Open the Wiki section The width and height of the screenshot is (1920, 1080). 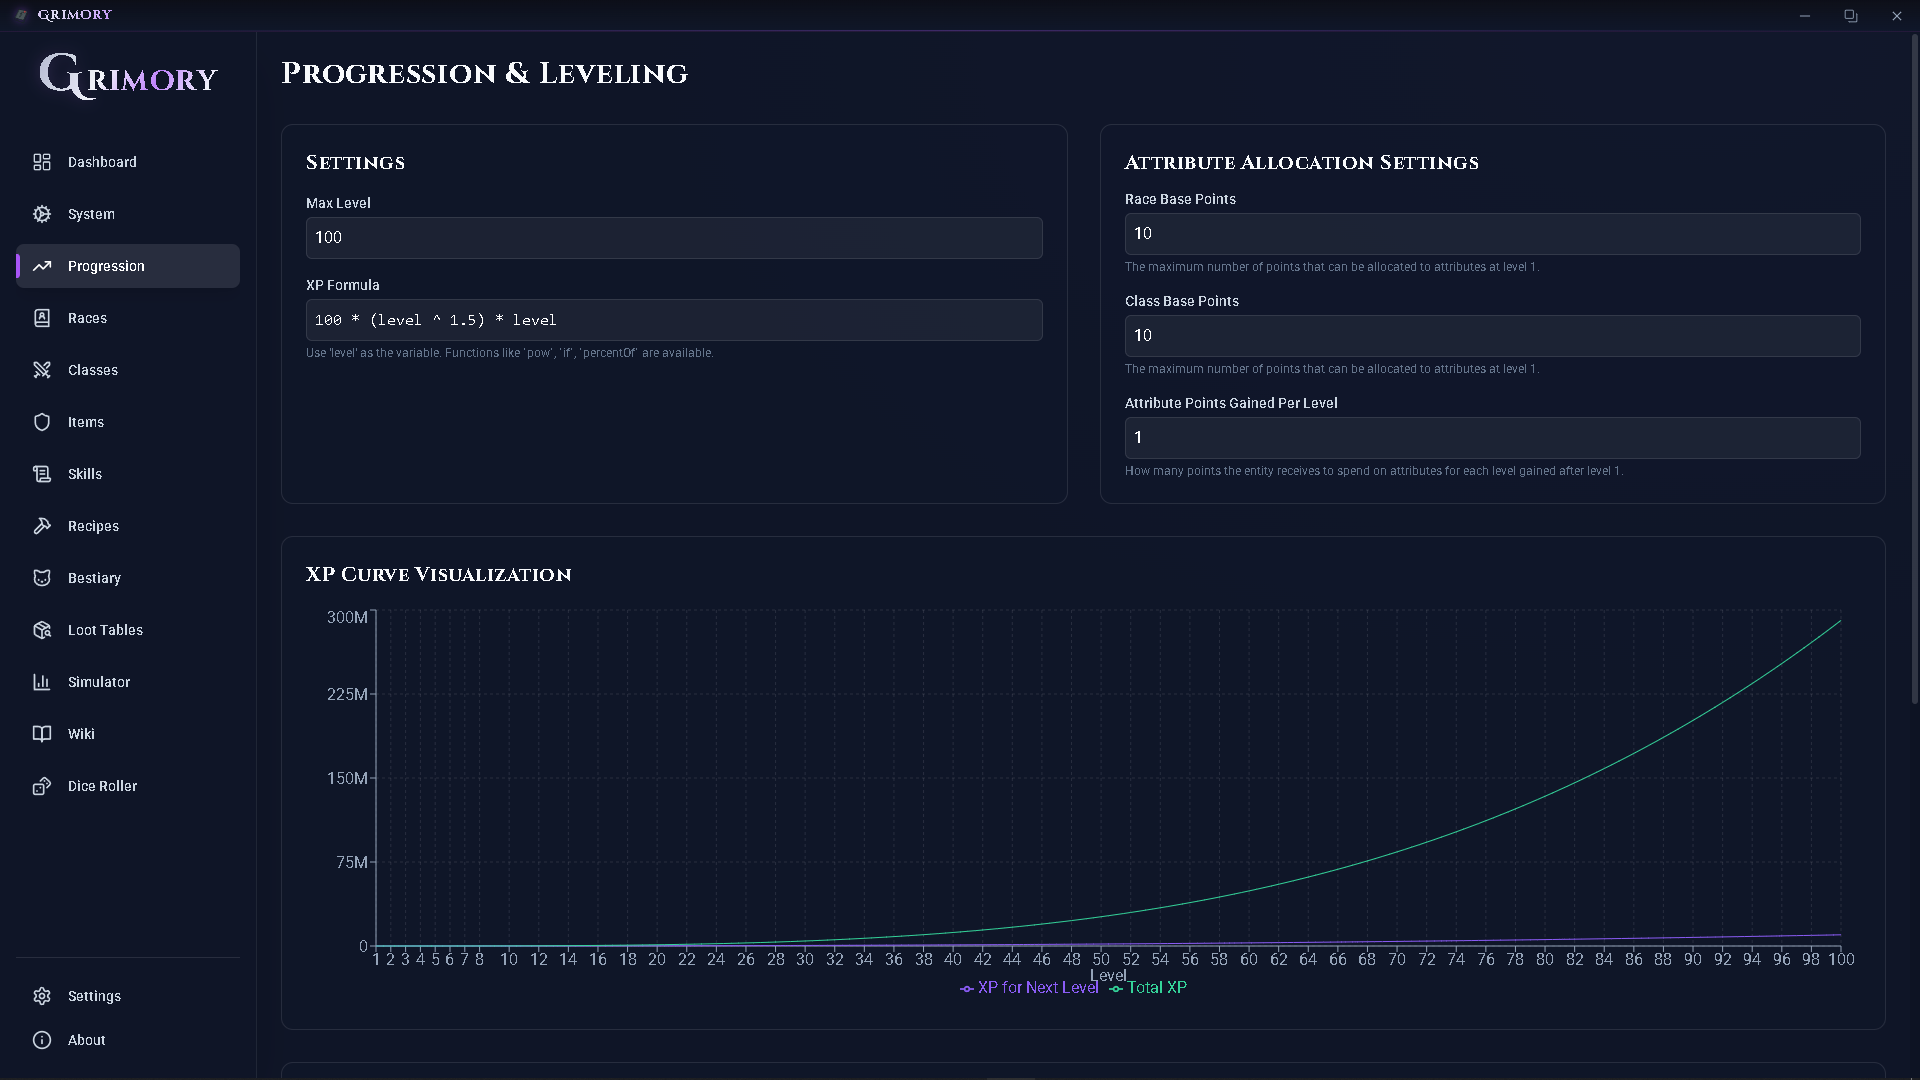coord(81,734)
